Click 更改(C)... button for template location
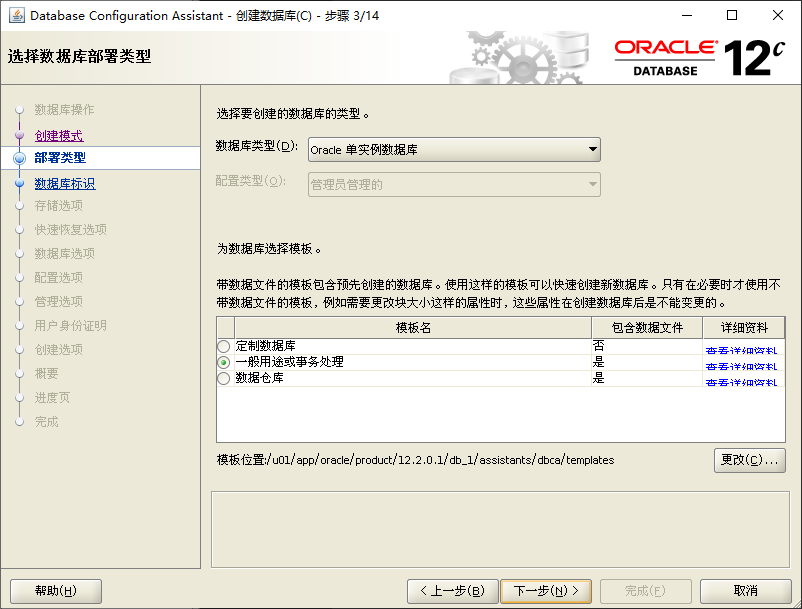802x609 pixels. pyautogui.click(x=749, y=460)
